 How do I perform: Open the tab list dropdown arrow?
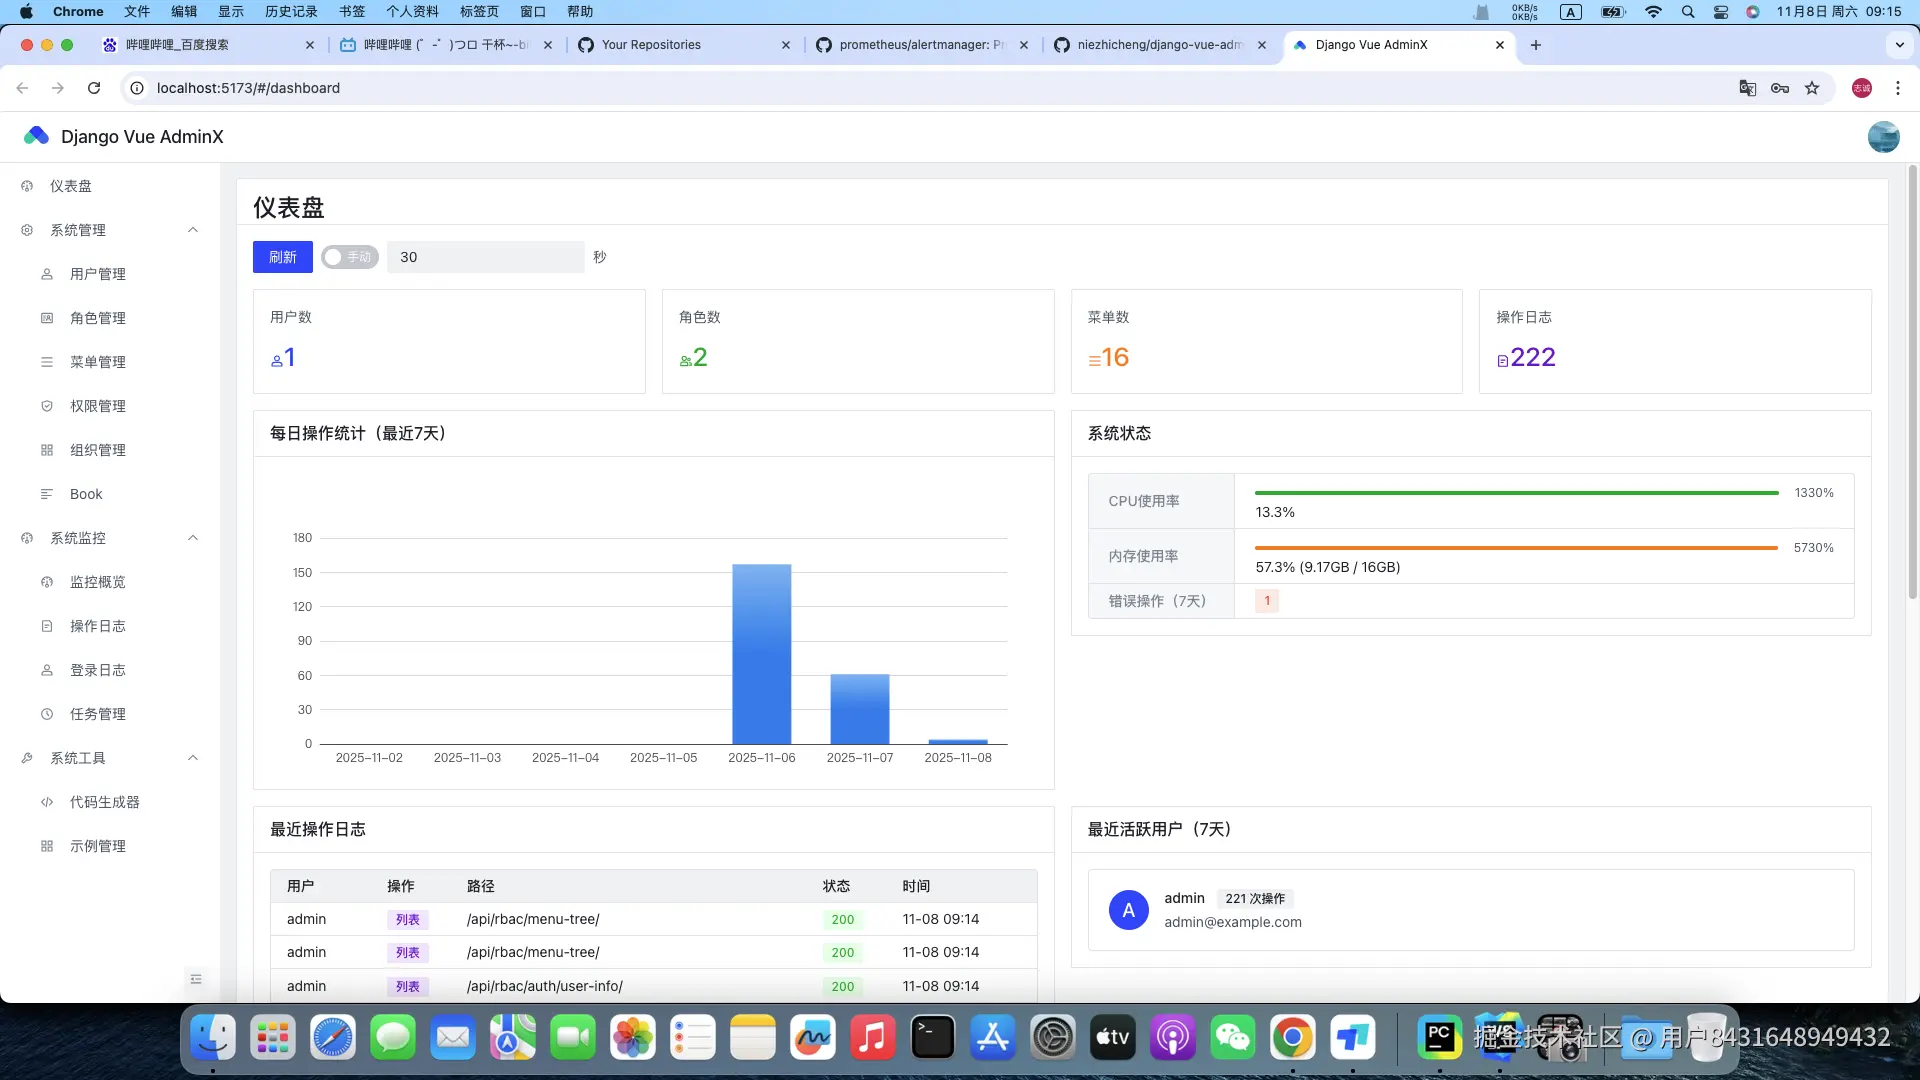1899,45
